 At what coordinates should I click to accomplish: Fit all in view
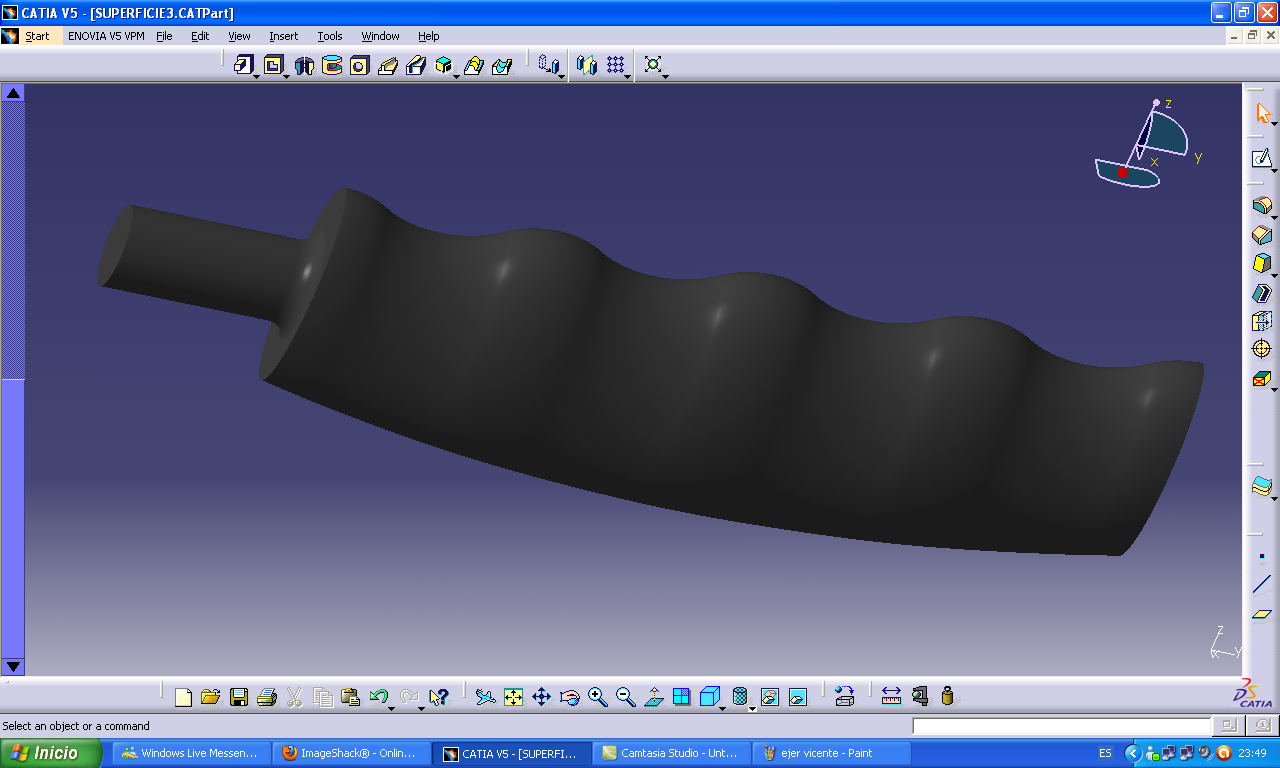[x=514, y=697]
